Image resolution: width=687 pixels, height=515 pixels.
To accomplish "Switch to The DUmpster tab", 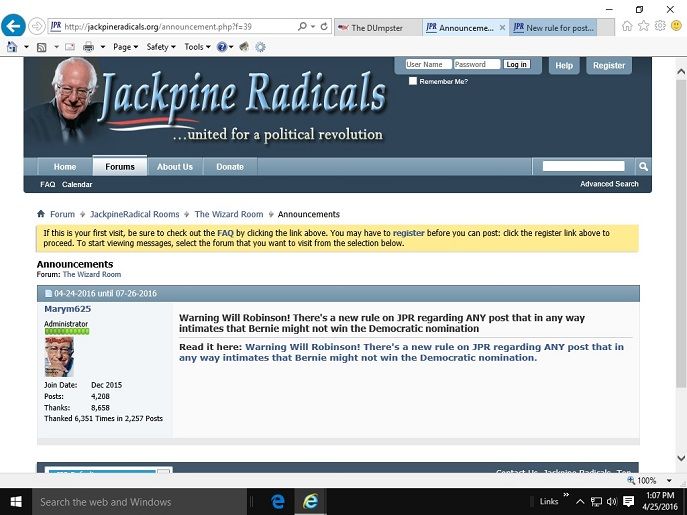I will [379, 28].
